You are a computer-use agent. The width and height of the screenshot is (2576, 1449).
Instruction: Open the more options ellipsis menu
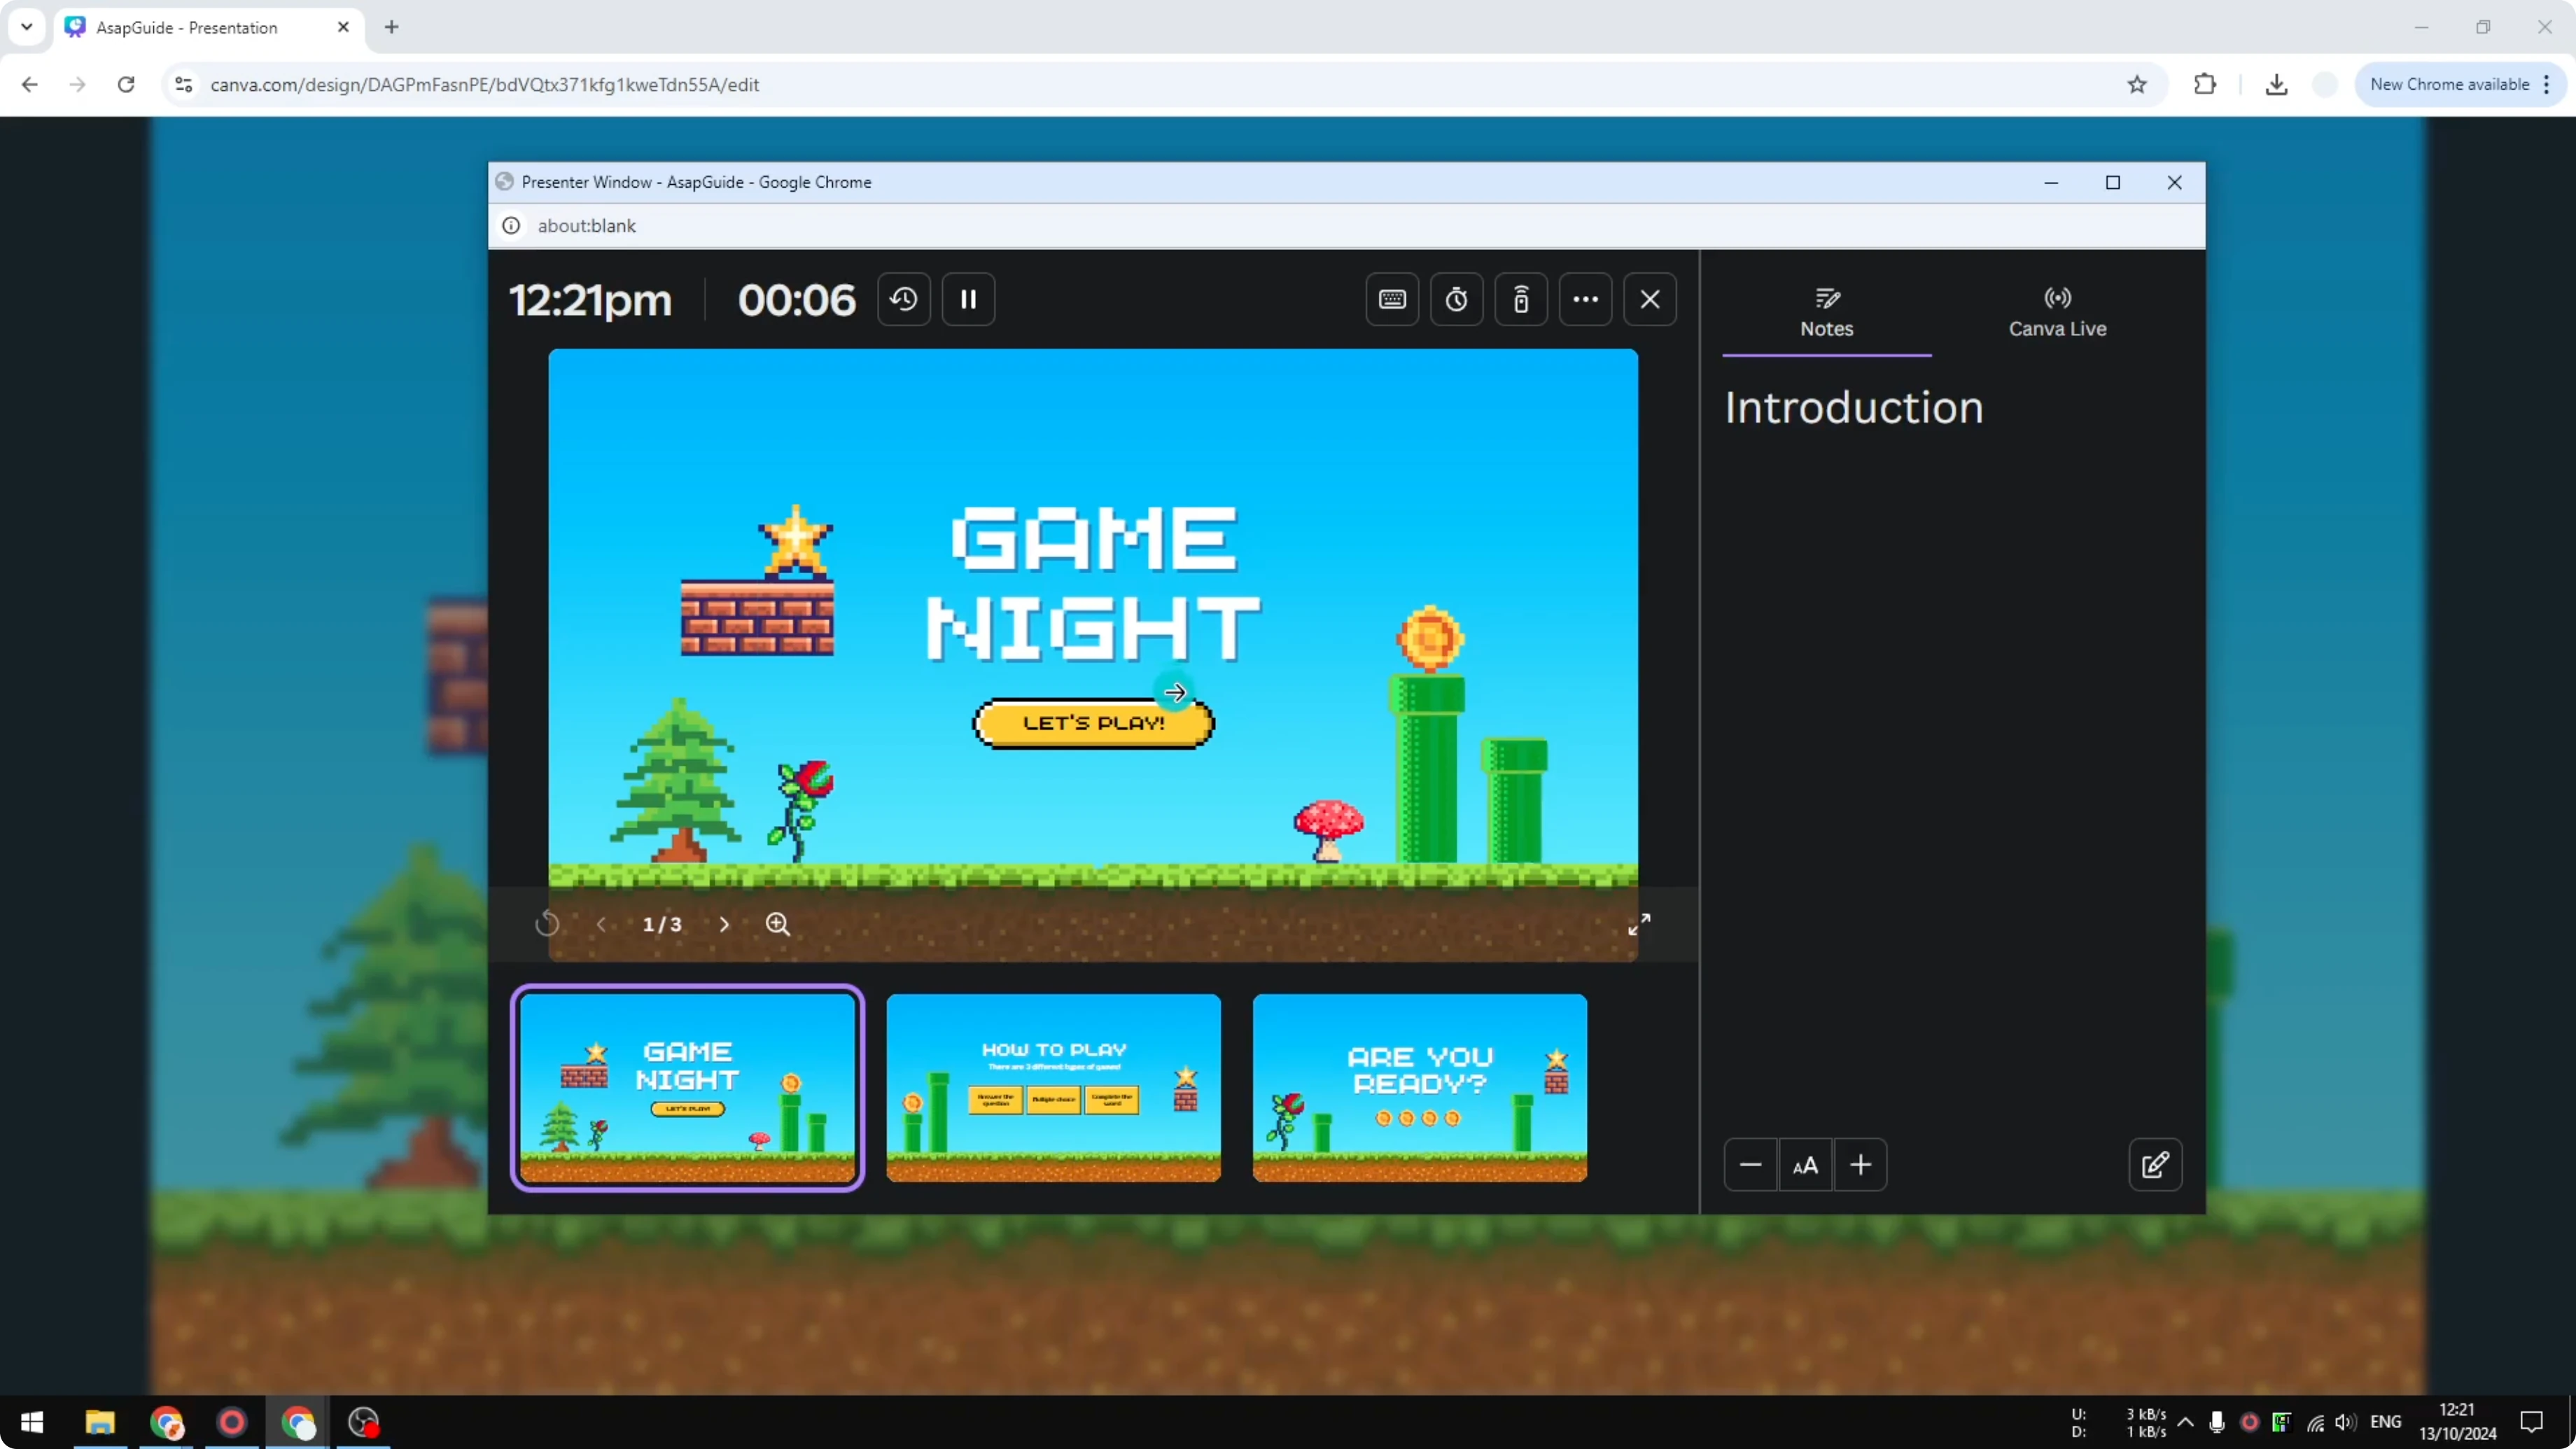1585,299
